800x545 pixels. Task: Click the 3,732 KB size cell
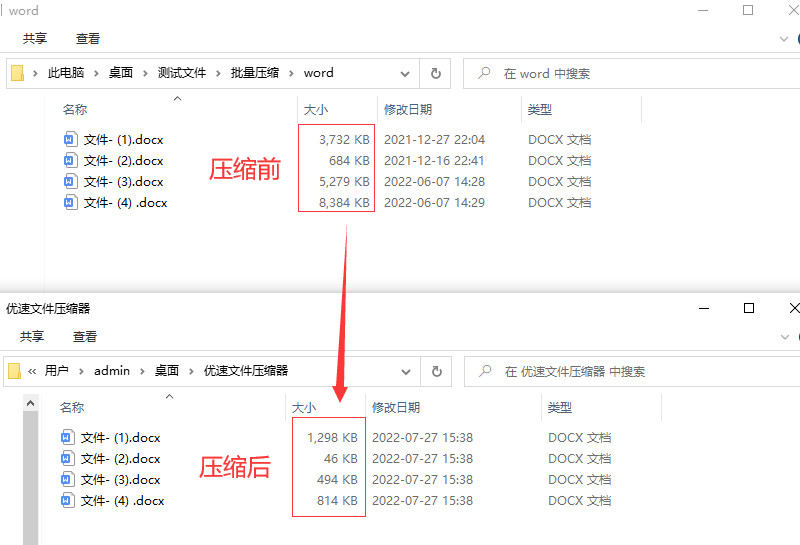[x=344, y=139]
